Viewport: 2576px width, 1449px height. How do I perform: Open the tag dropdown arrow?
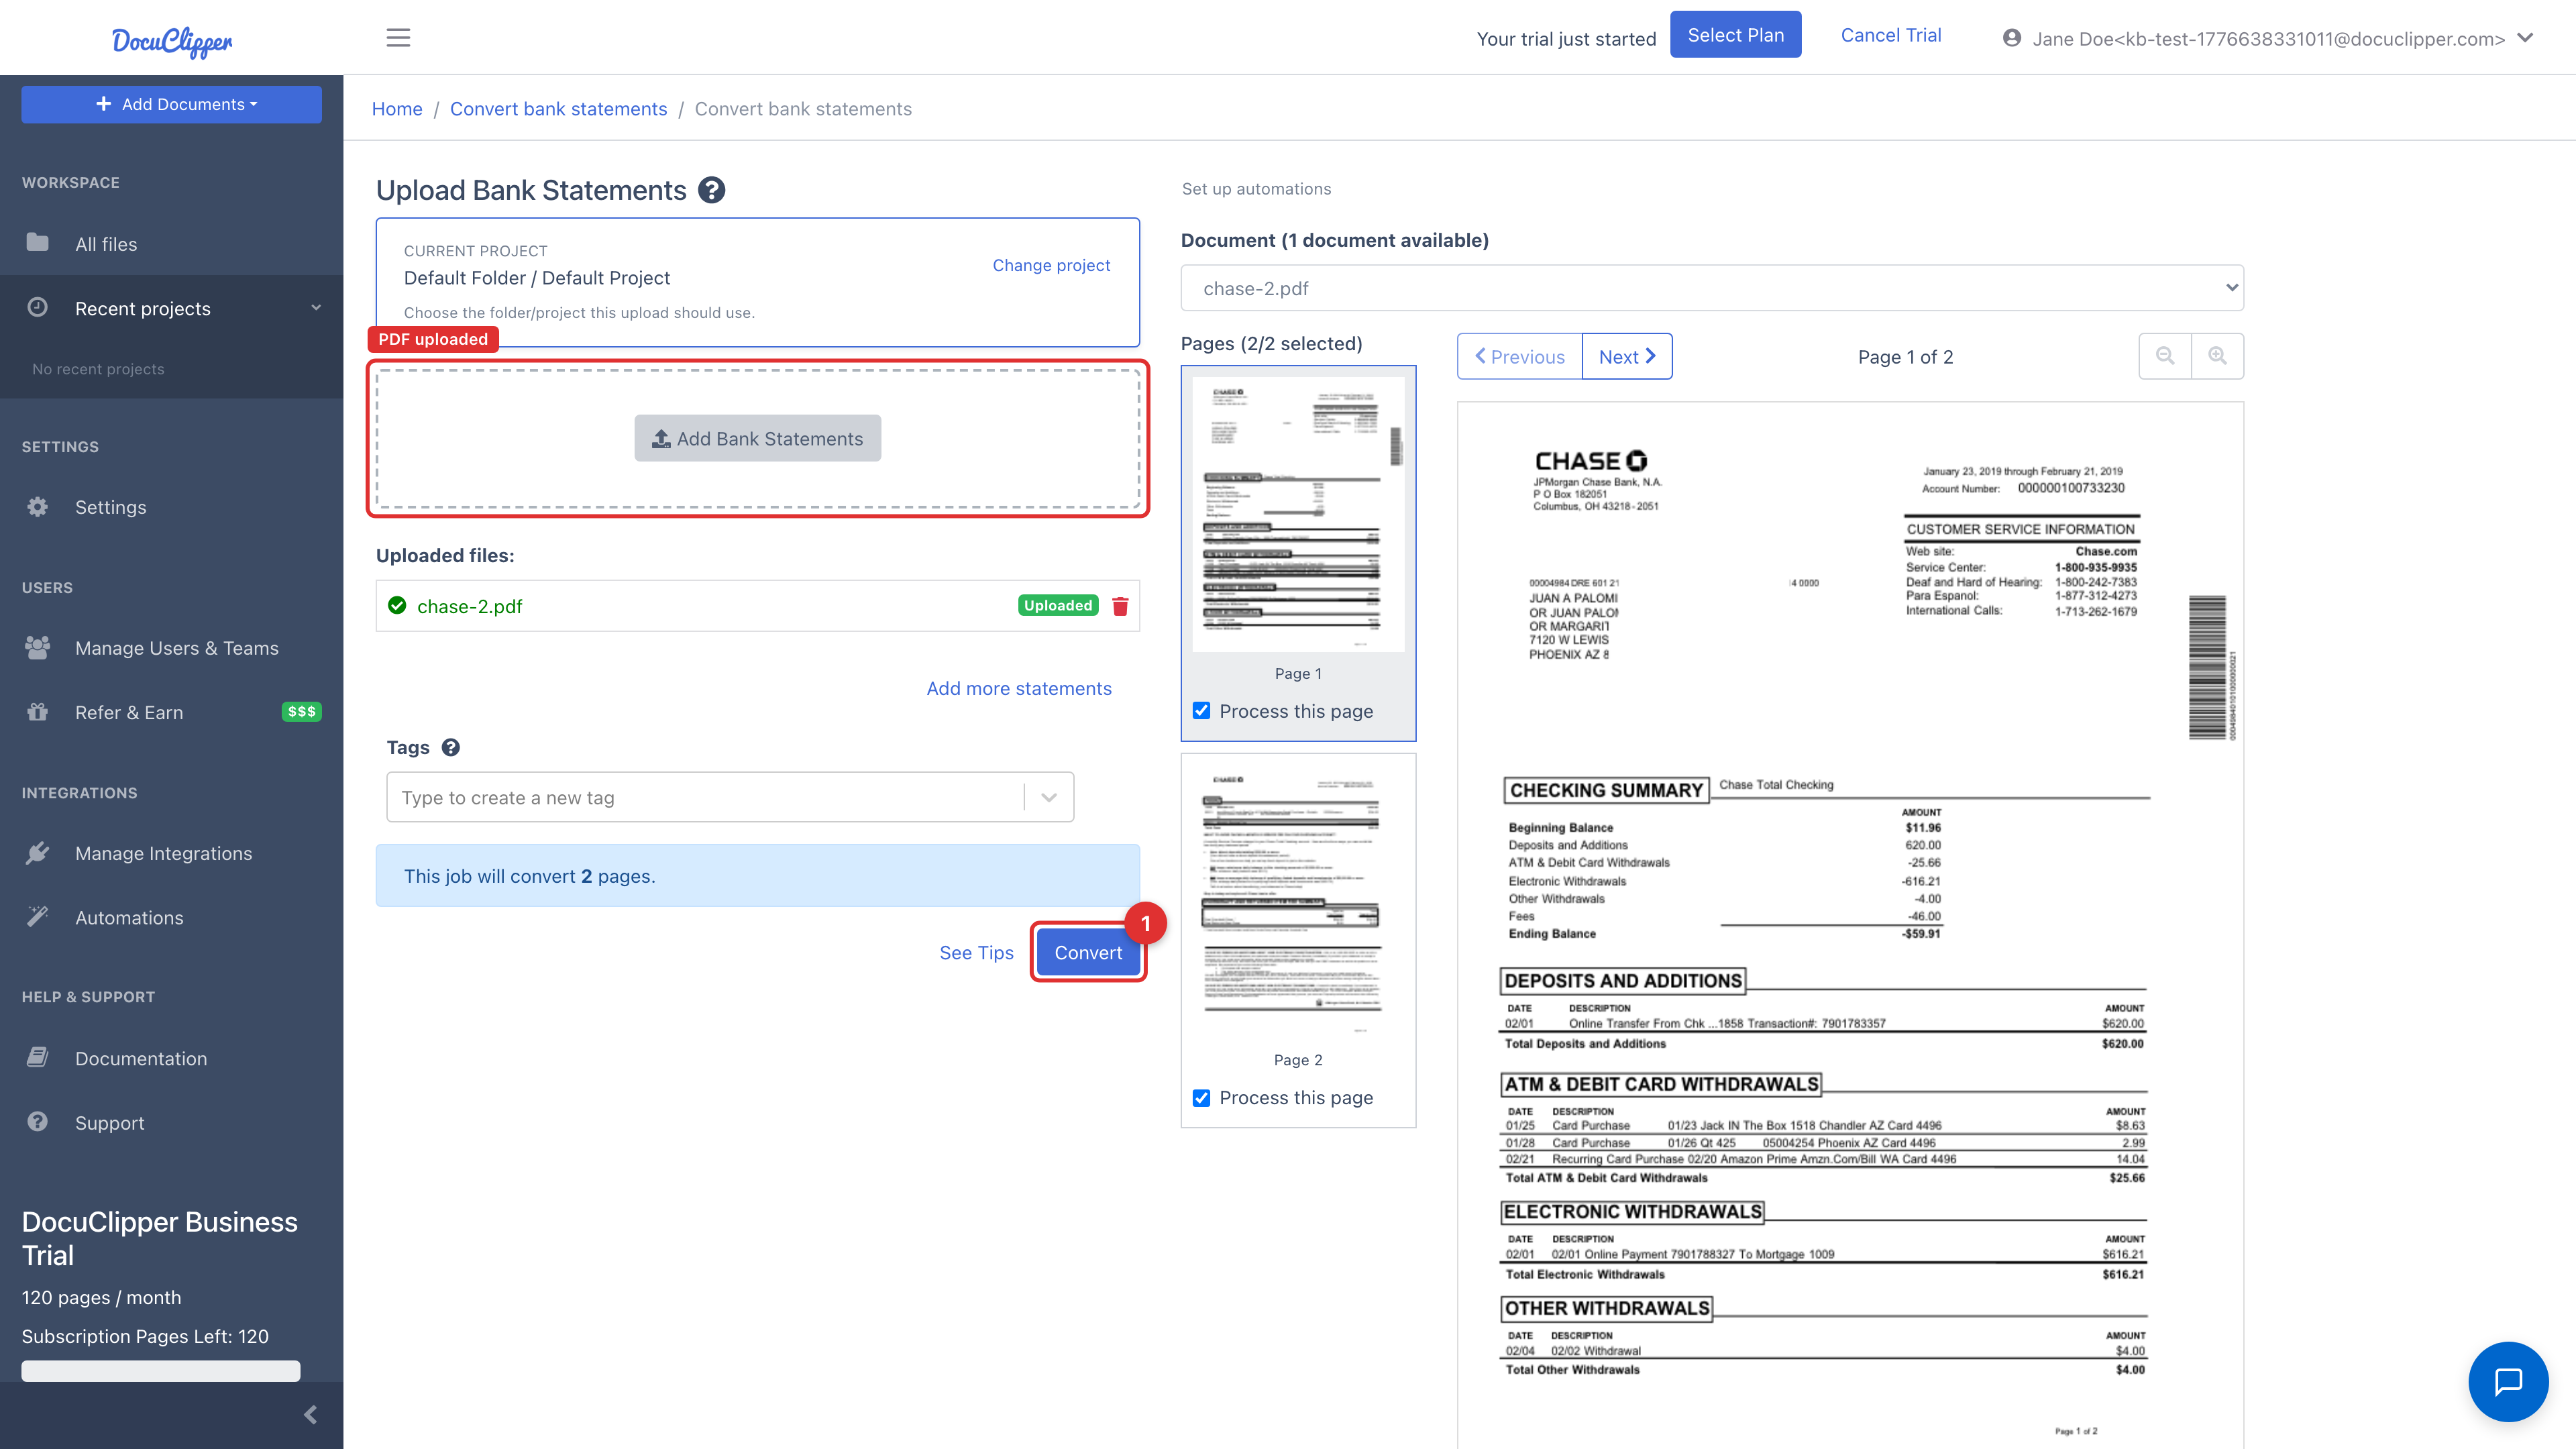(1049, 798)
